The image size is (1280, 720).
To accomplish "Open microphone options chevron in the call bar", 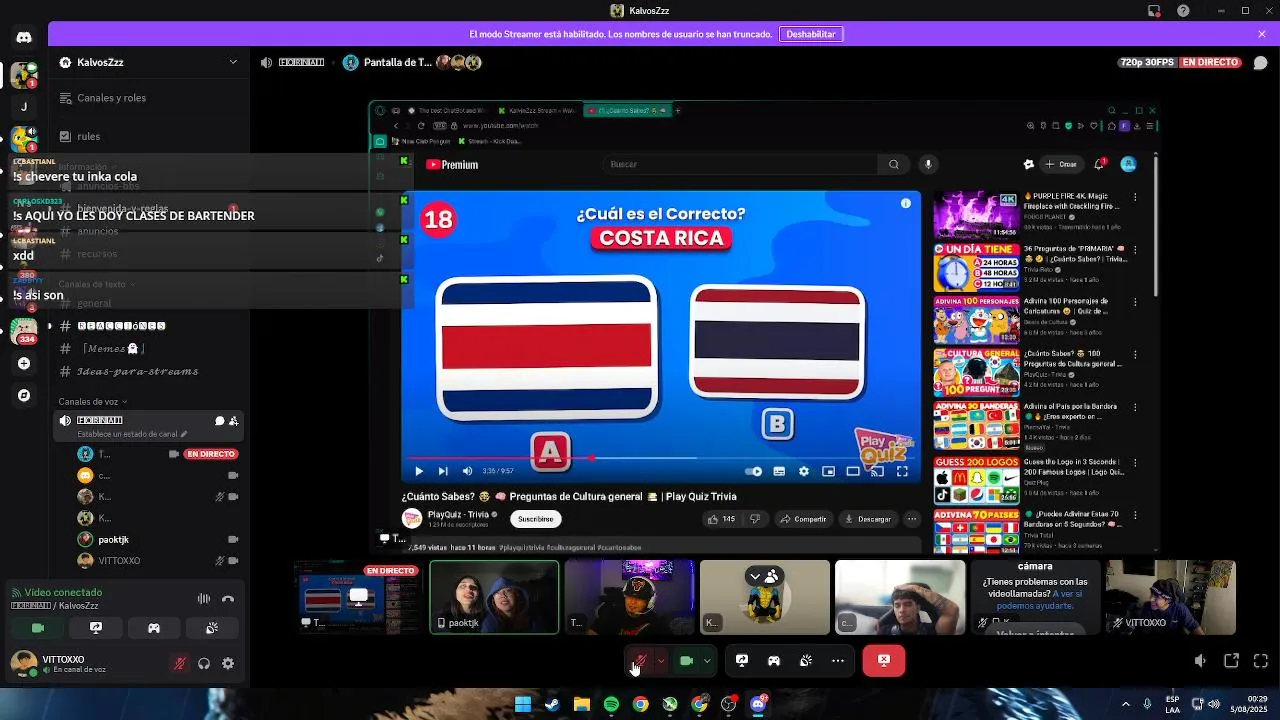I will [660, 660].
